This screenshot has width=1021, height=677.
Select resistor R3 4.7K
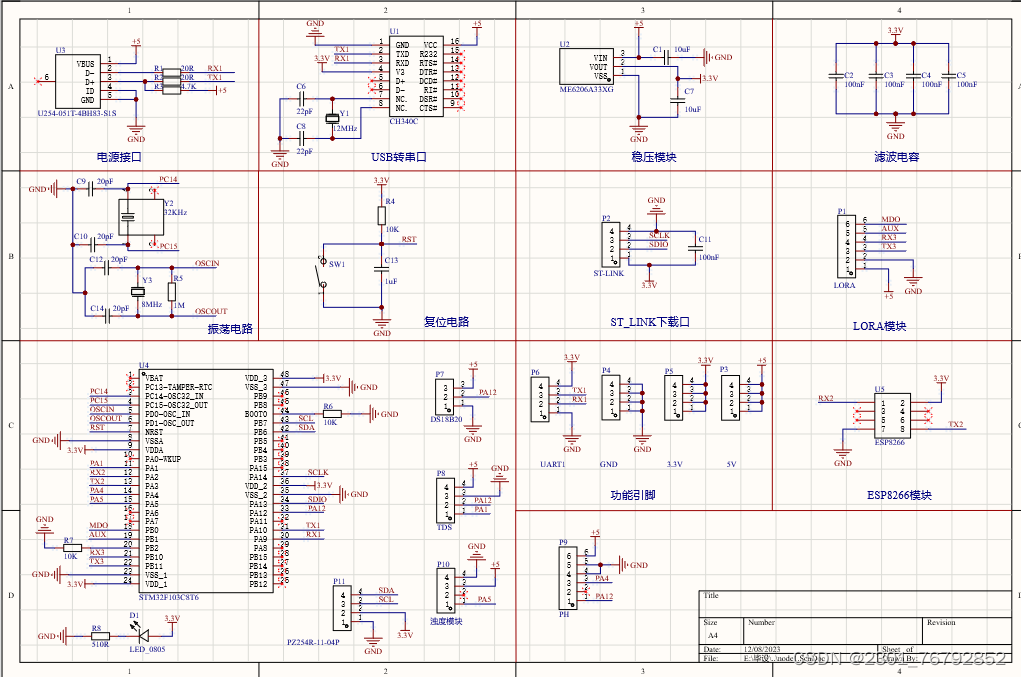pyautogui.click(x=171, y=89)
